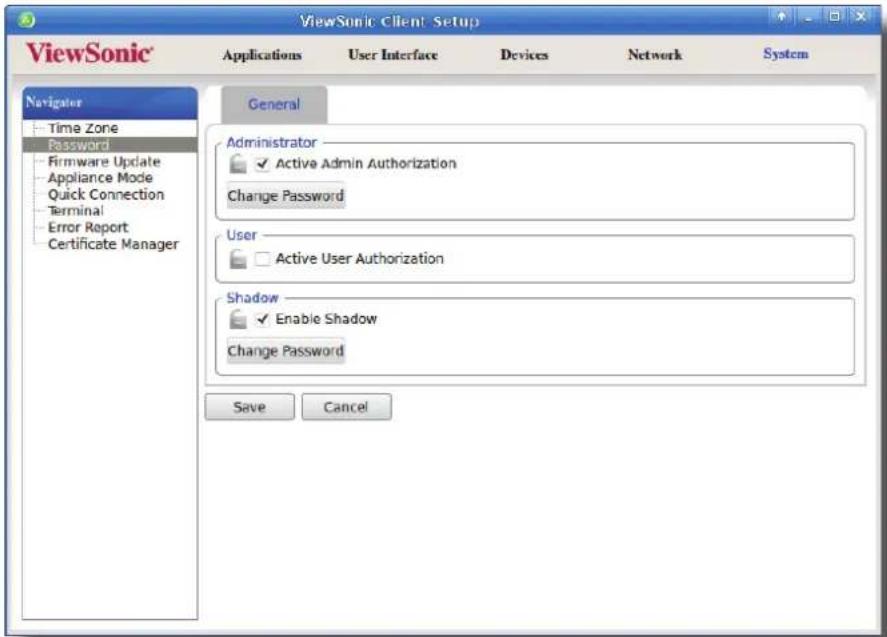Click the green icon in title bar

coord(27,20)
